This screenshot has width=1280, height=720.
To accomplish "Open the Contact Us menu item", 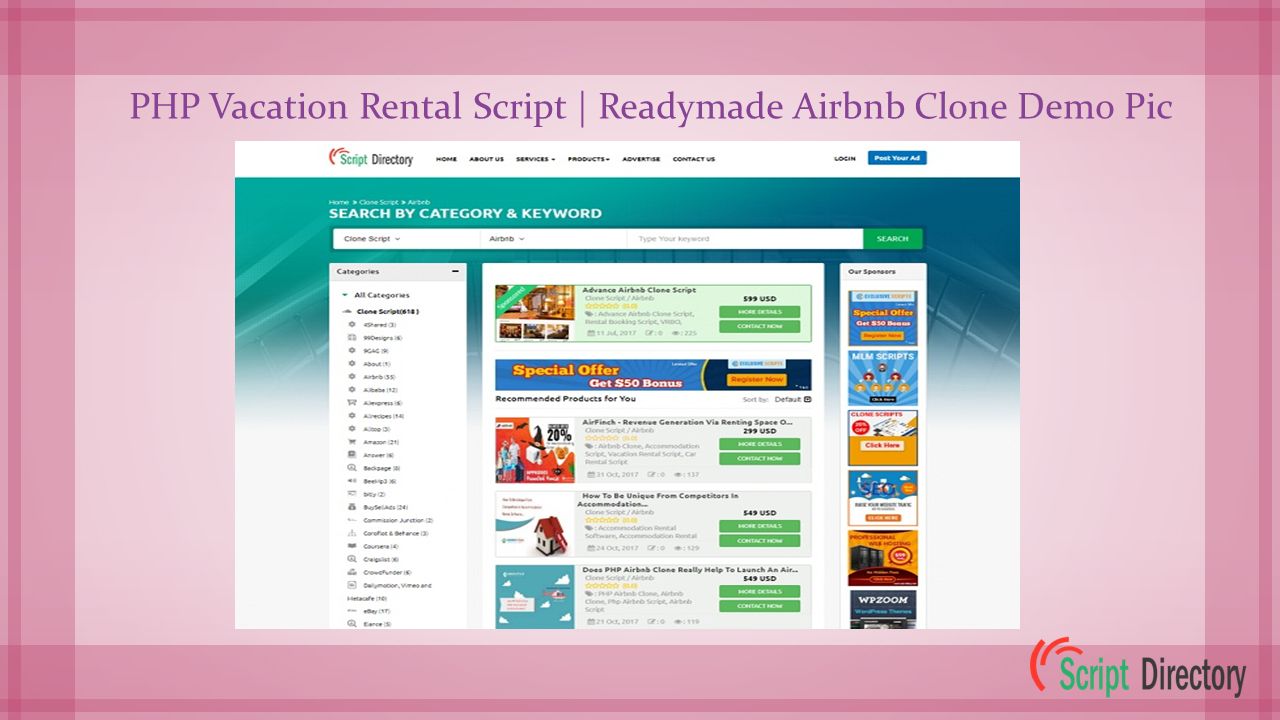I will 694,159.
